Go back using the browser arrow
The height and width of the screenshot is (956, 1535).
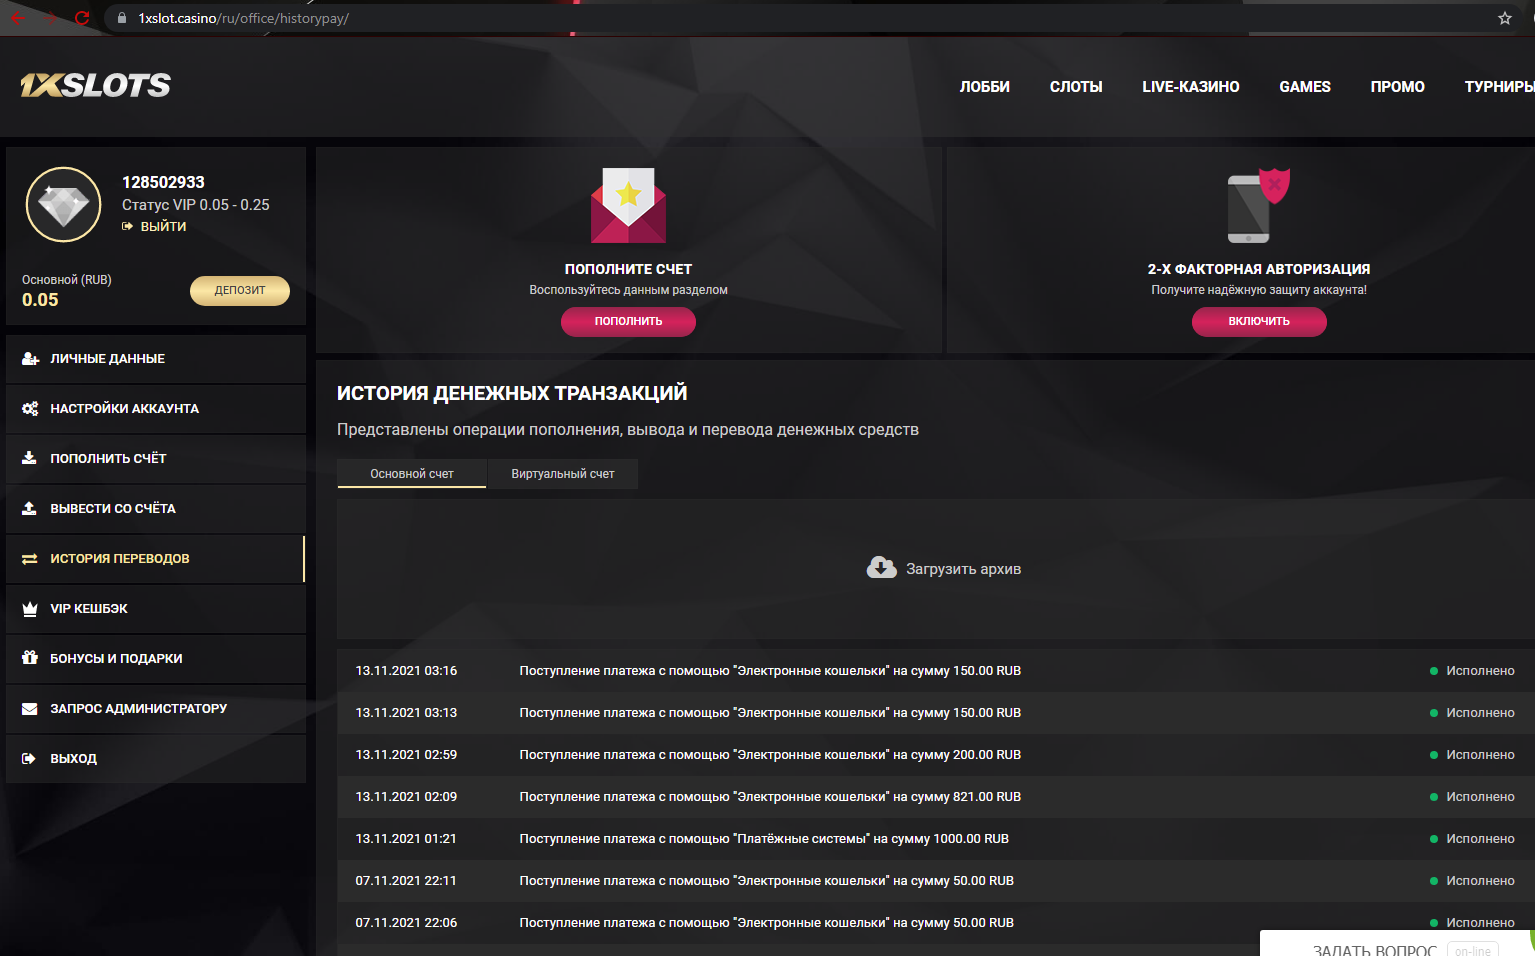(18, 18)
